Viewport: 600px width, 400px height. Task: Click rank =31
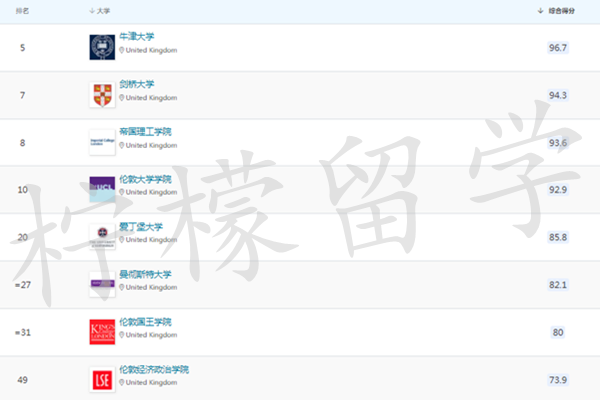click(23, 332)
